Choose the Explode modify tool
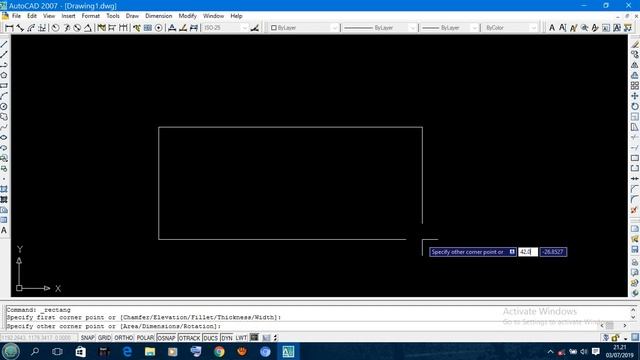 coord(635,210)
